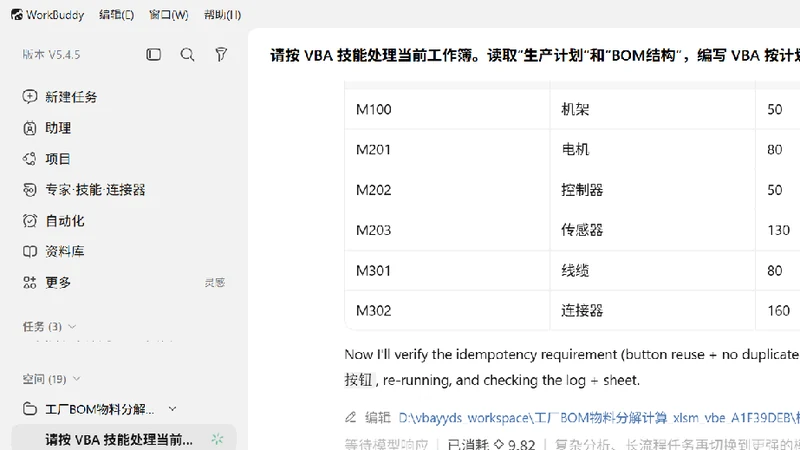Screen dimensions: 800x450
Task: Click quantity 130 in the M203 row
Action: (779, 230)
